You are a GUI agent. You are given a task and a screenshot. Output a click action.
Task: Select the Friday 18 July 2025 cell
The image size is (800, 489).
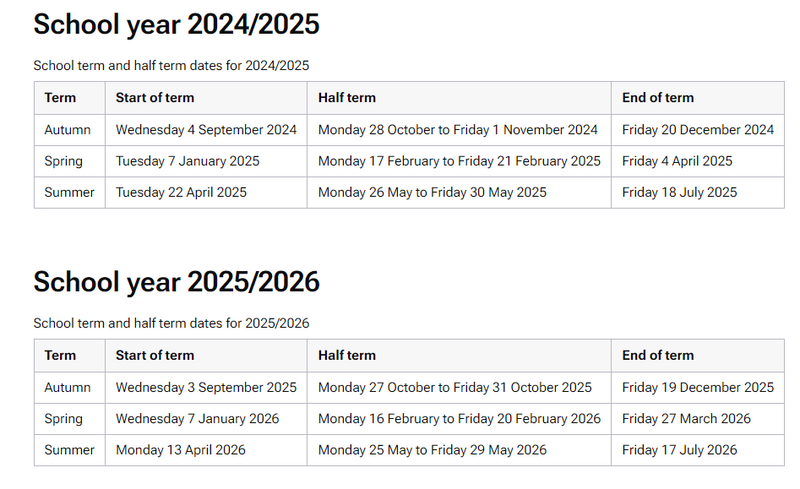click(679, 192)
